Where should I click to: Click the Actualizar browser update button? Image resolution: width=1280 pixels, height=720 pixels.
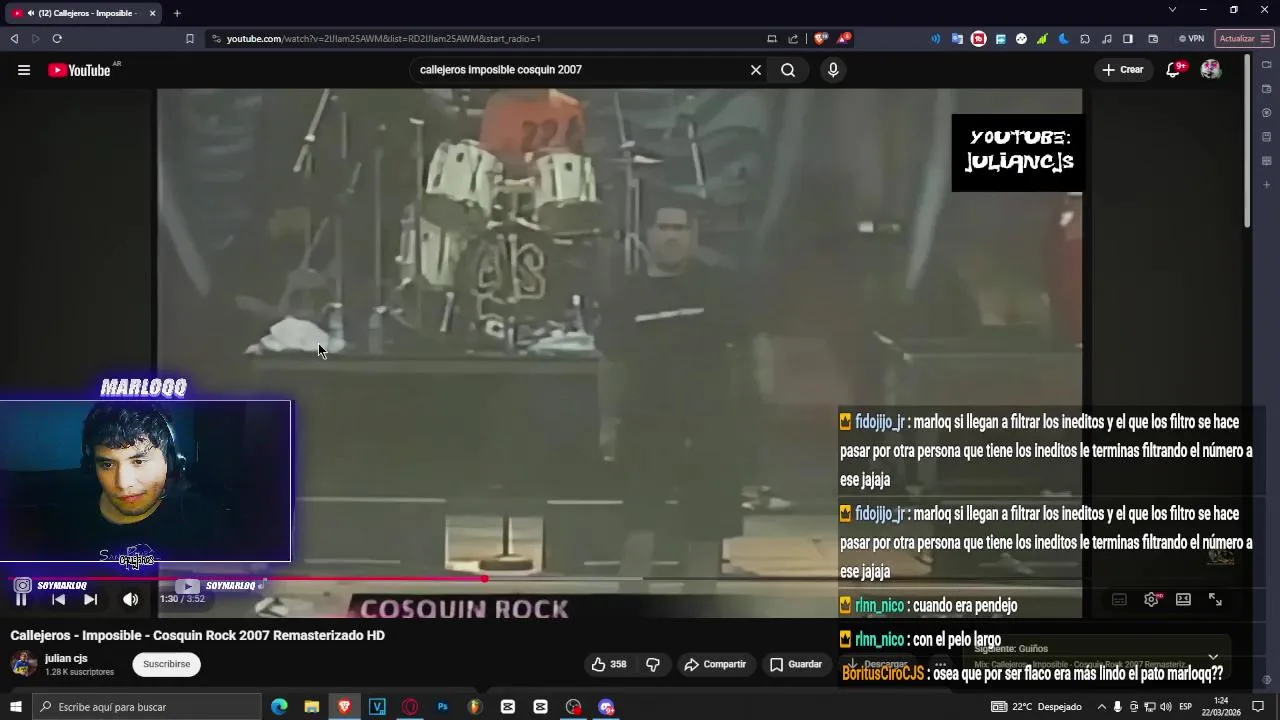1244,39
